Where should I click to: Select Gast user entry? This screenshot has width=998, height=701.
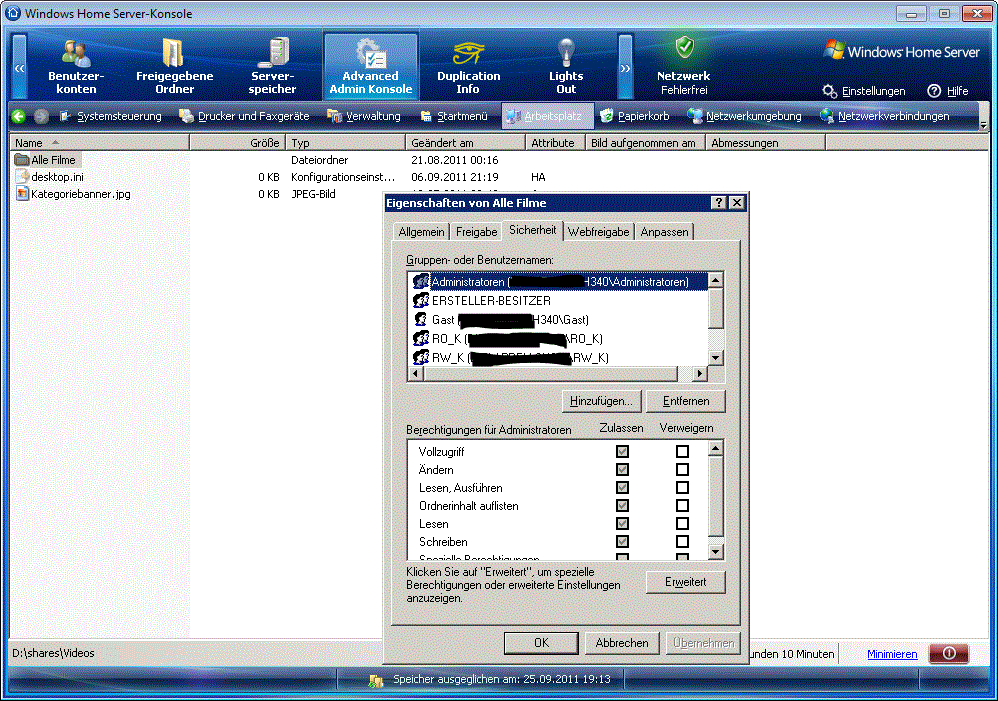click(500, 320)
